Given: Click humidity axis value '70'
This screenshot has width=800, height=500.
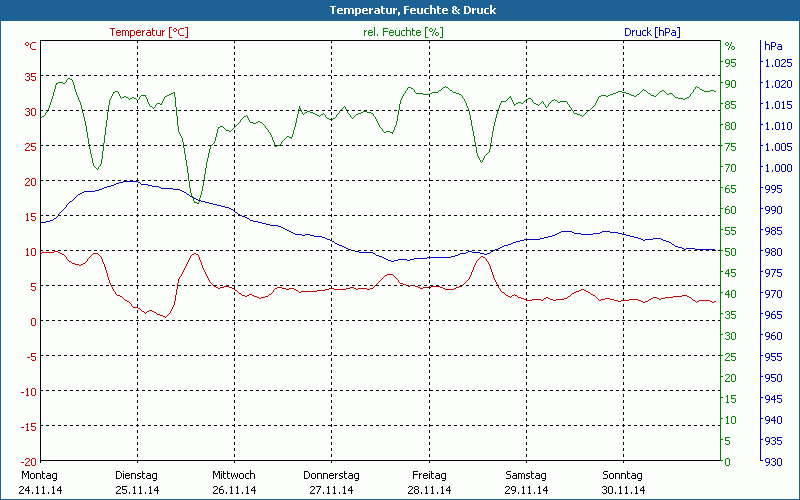Looking at the screenshot, I should pyautogui.click(x=731, y=168).
